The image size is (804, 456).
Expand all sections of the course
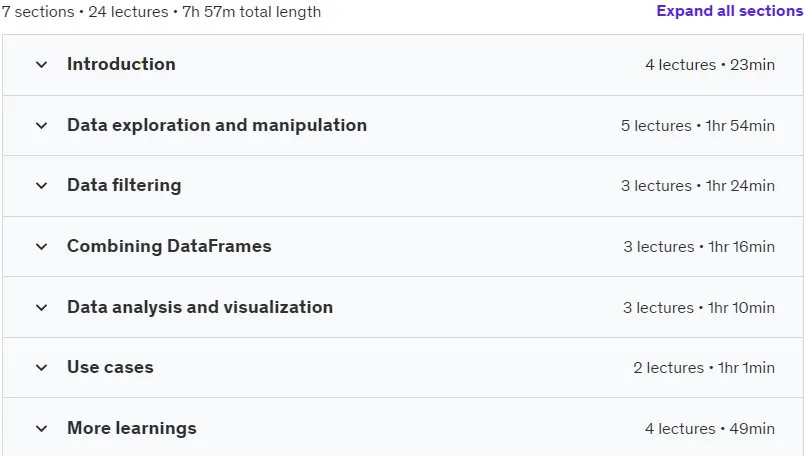pyautogui.click(x=730, y=11)
